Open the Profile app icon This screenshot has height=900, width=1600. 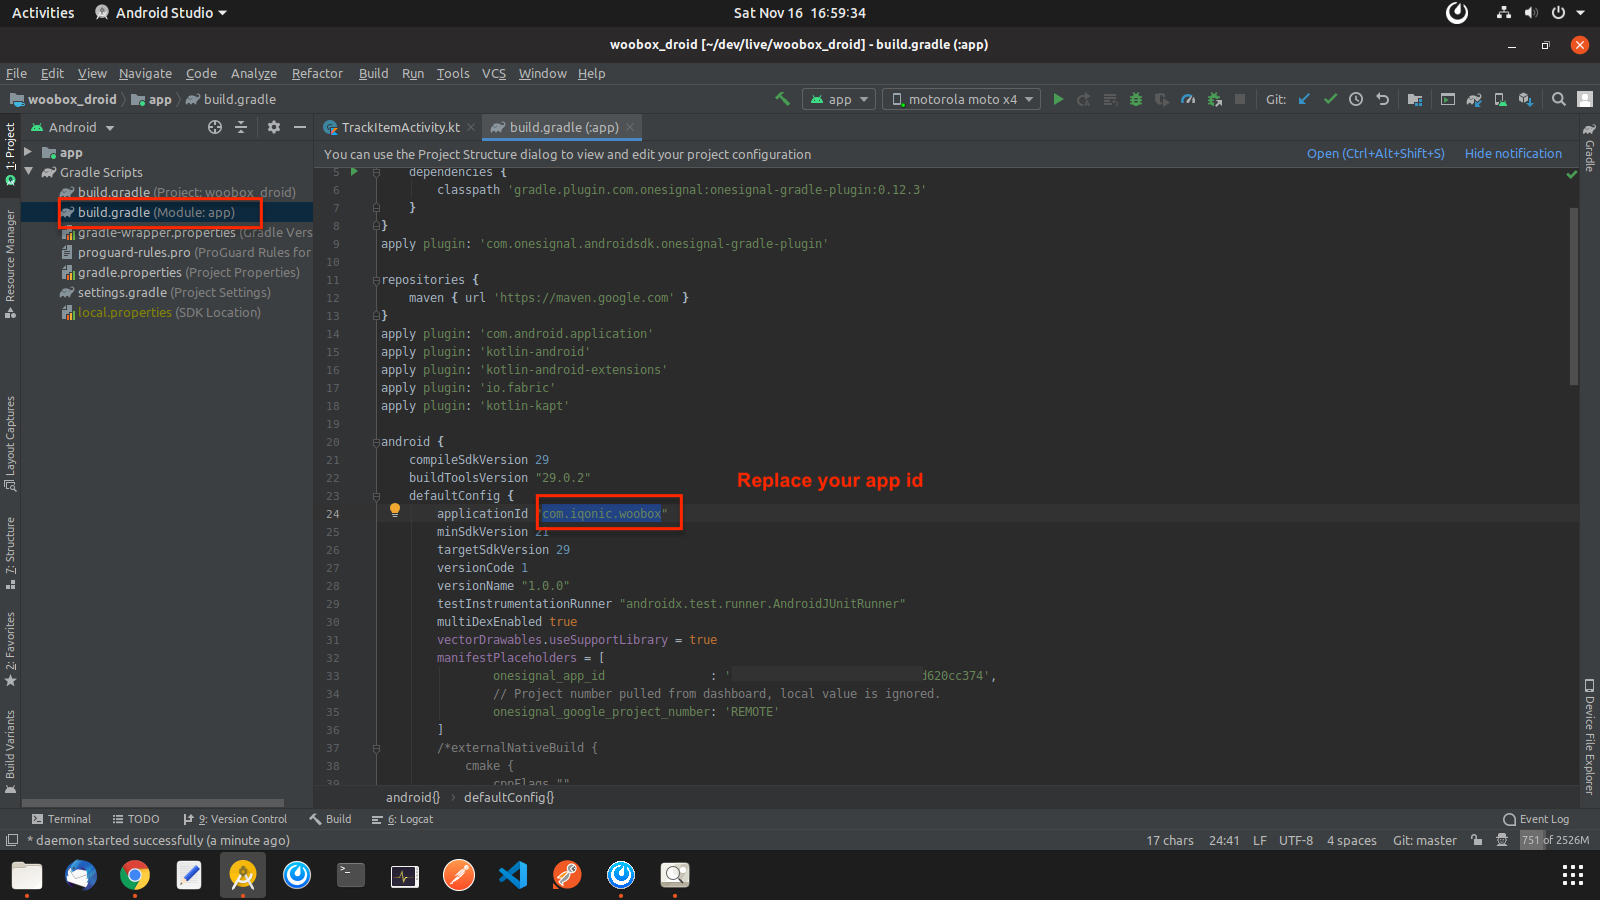tap(1188, 99)
